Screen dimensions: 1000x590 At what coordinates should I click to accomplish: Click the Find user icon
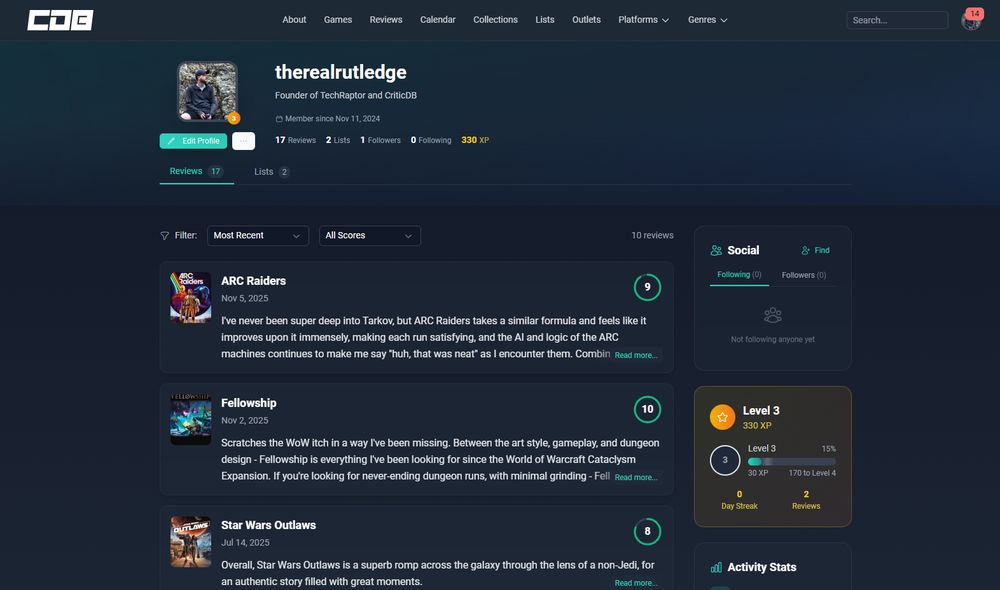(805, 251)
